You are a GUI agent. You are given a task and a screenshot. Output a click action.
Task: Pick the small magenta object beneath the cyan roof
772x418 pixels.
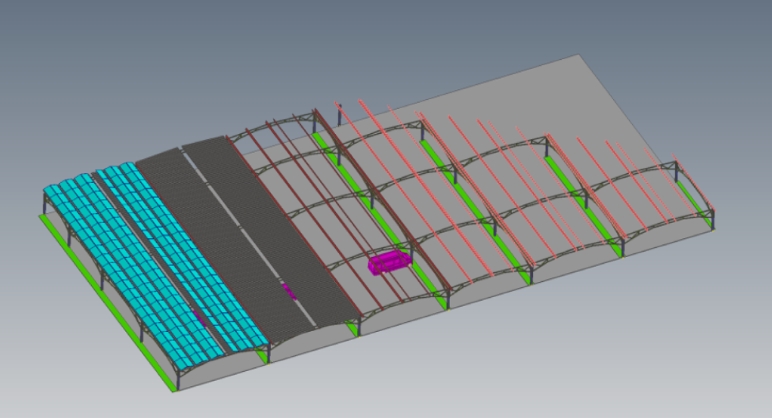(x=200, y=317)
